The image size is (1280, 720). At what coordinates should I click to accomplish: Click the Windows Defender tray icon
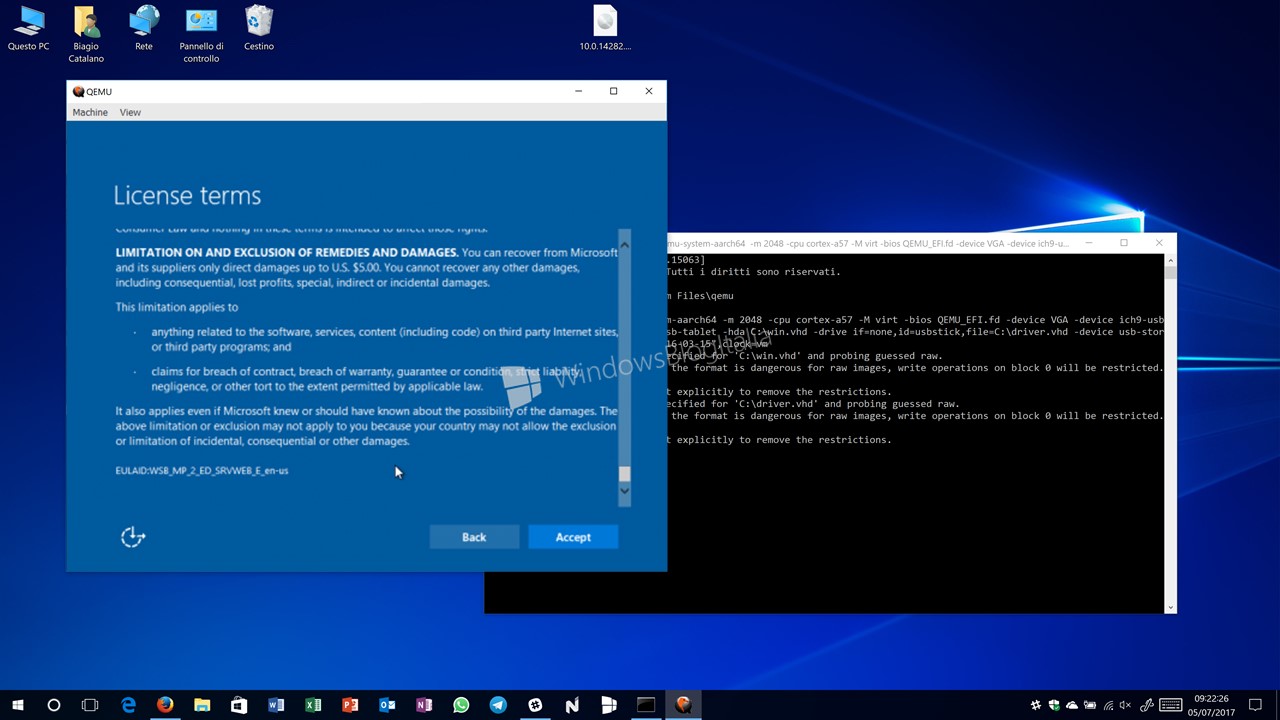click(x=1054, y=705)
